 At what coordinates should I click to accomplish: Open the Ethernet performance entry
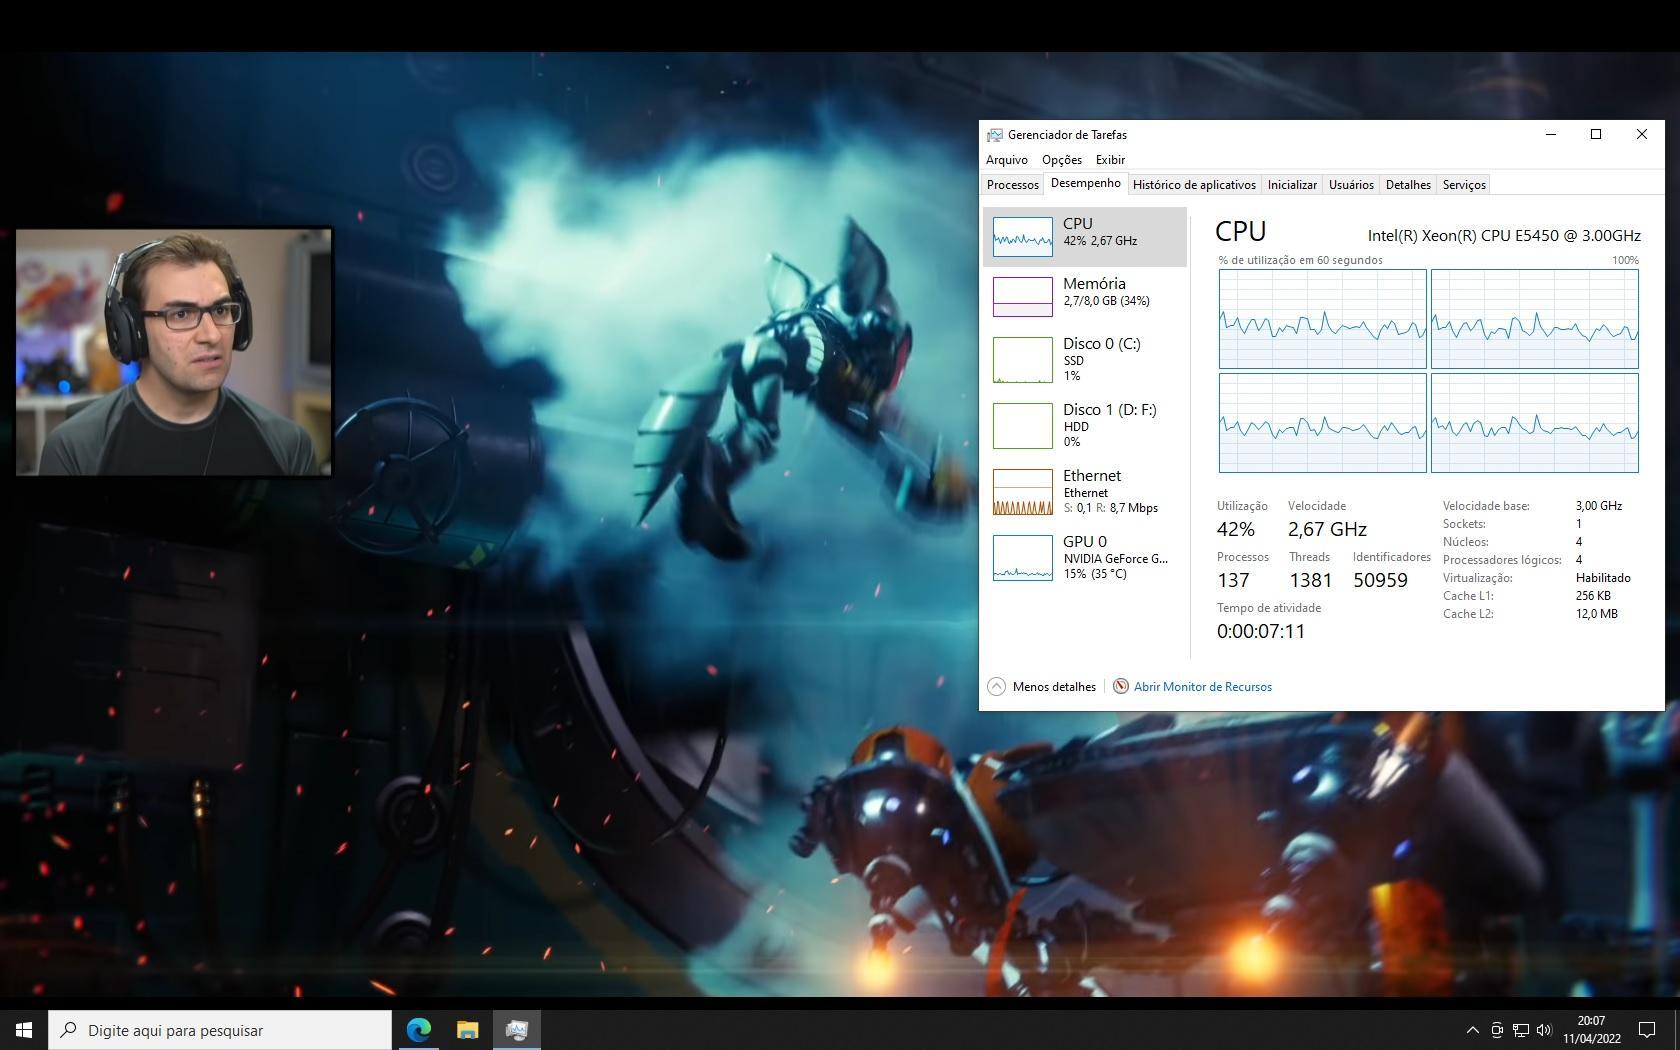1085,491
